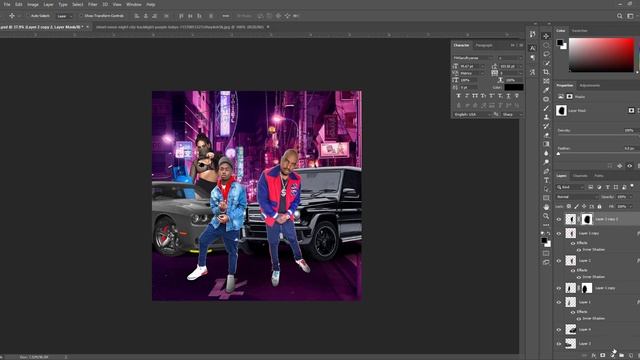640x360 pixels.
Task: Open the Window menu
Action: click(x=133, y=4)
